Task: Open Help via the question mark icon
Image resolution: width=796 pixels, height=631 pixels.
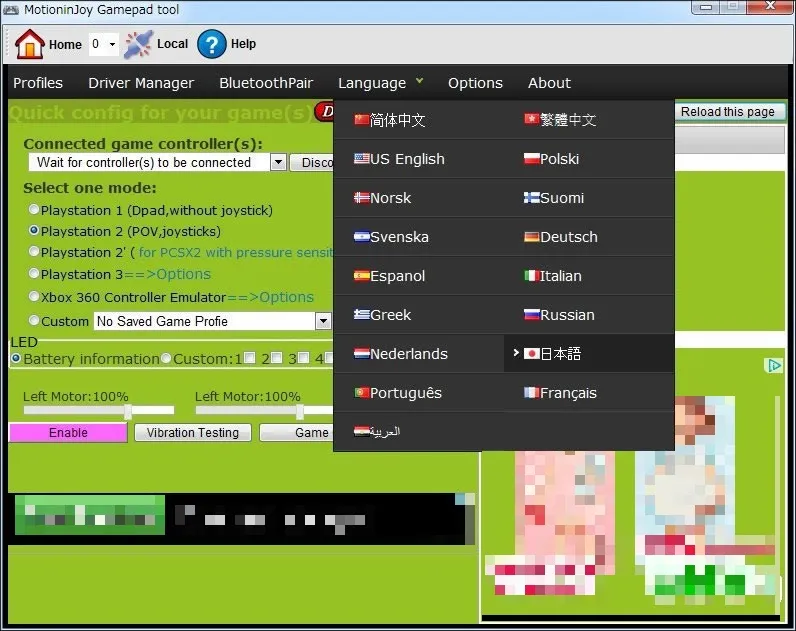Action: [x=212, y=44]
